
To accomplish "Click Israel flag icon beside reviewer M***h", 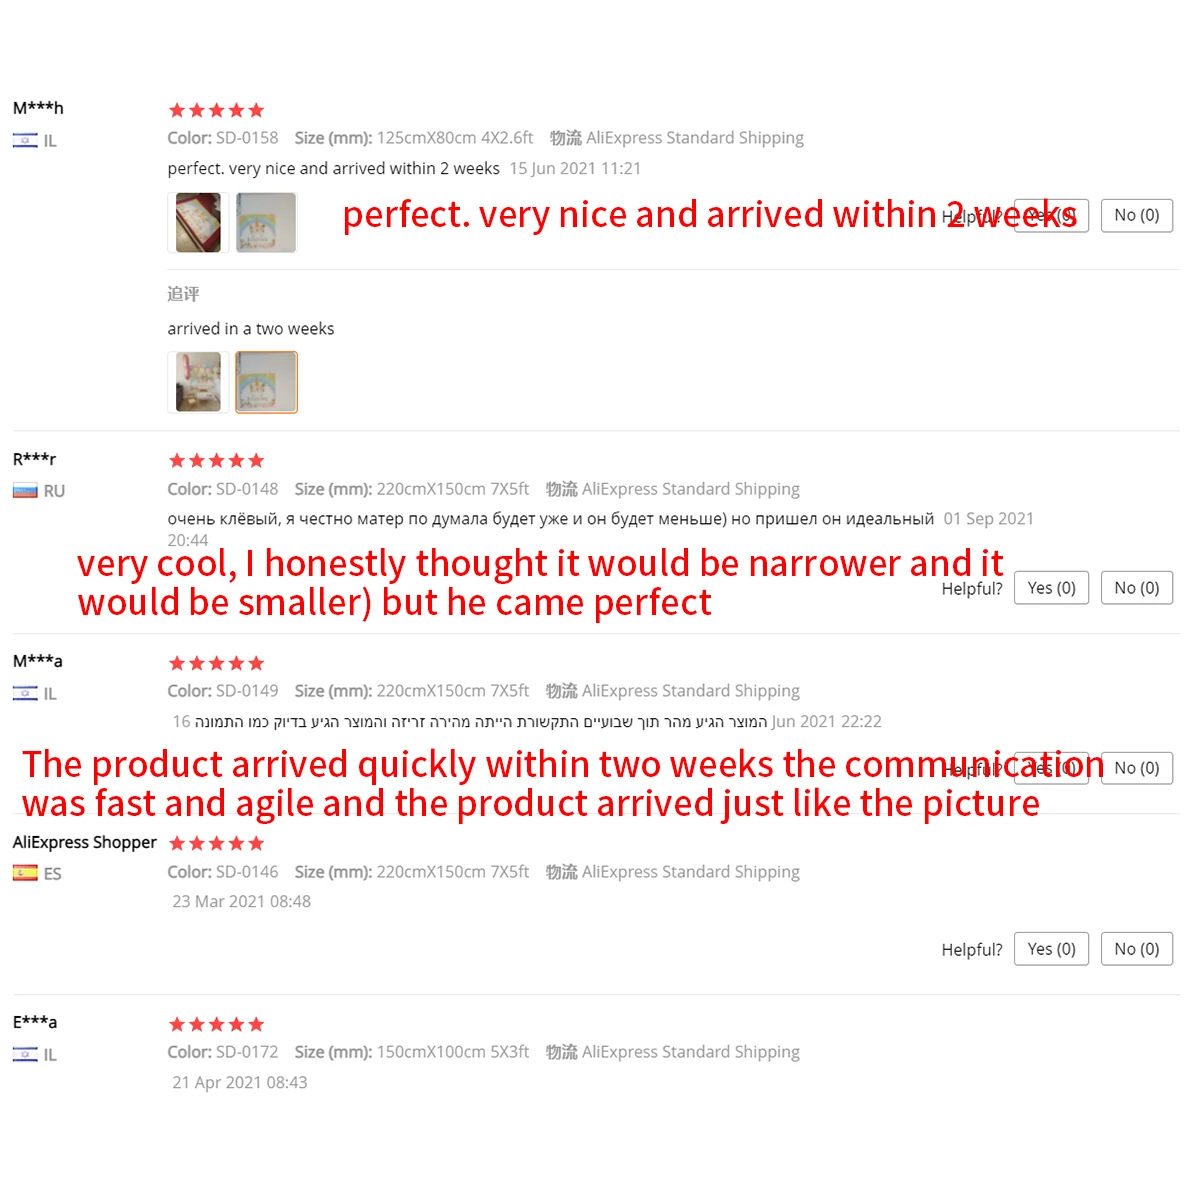I will pyautogui.click(x=25, y=141).
